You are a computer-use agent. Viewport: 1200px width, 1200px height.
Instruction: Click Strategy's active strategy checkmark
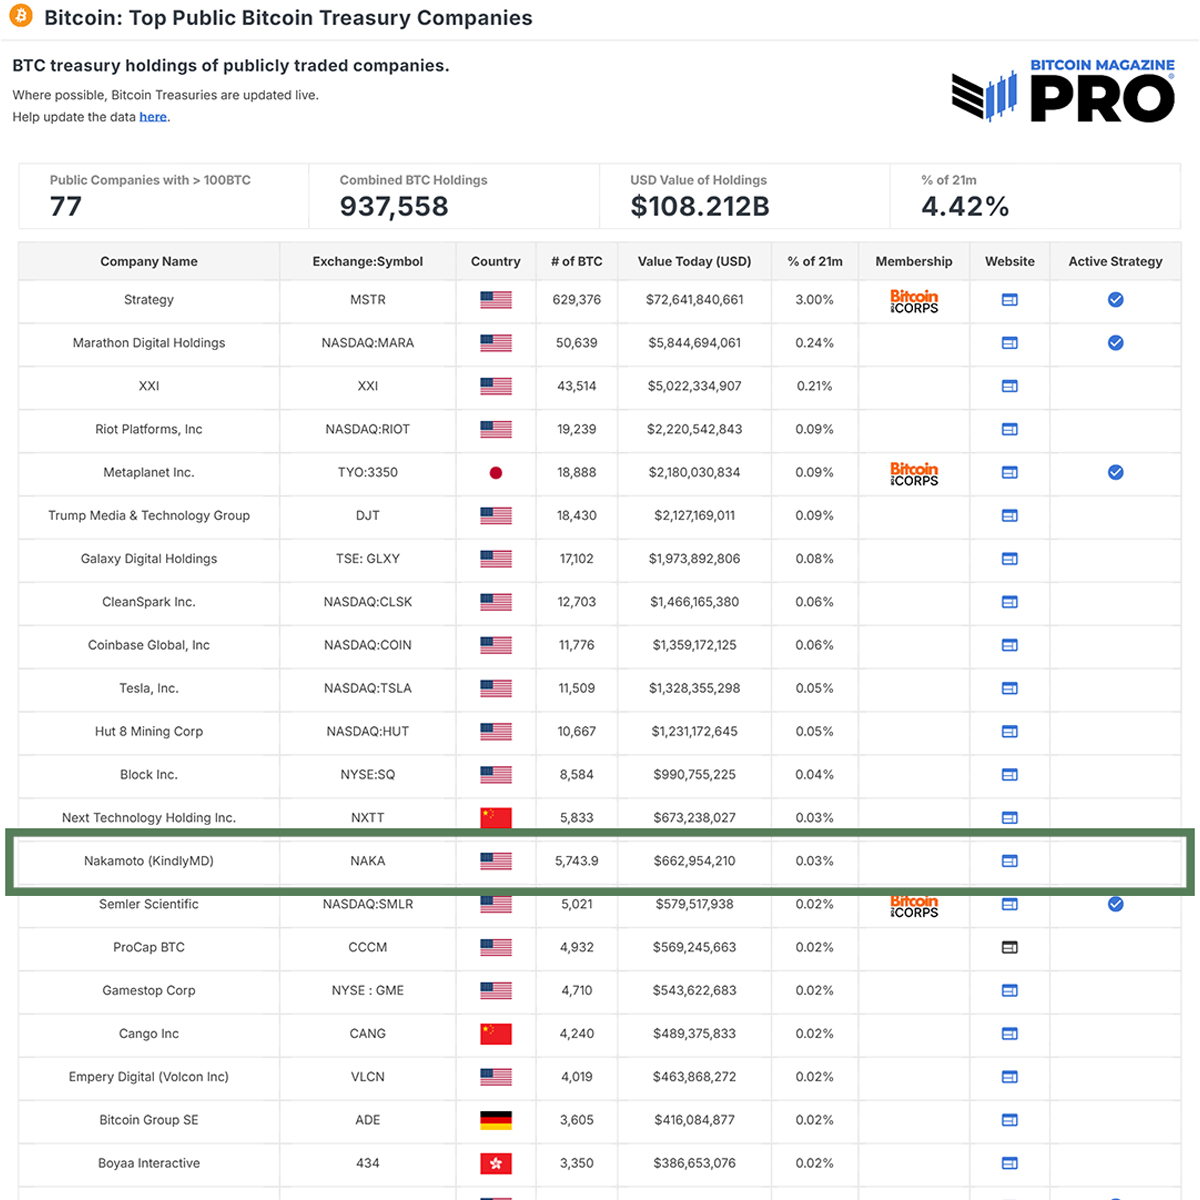click(x=1116, y=300)
